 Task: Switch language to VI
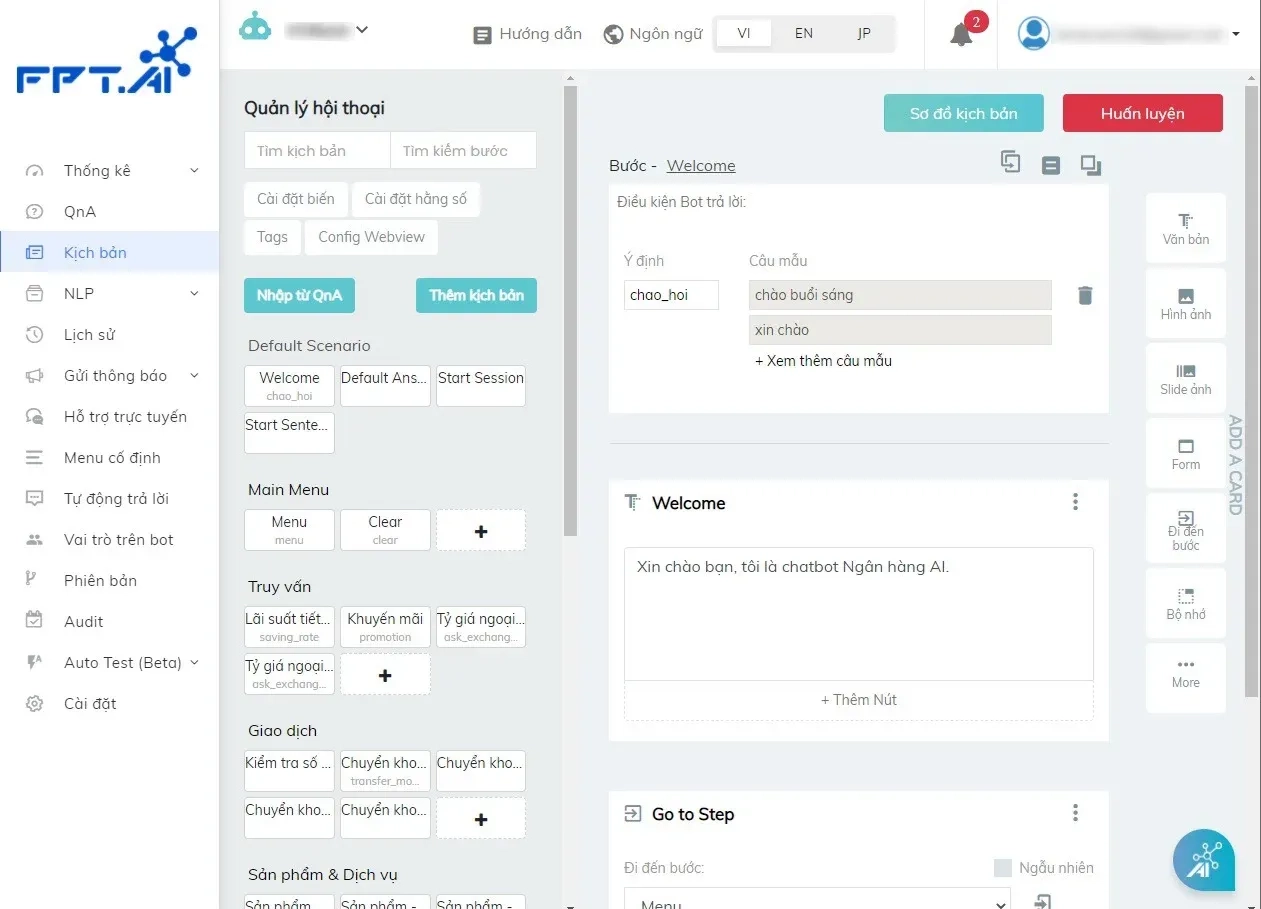pos(744,33)
